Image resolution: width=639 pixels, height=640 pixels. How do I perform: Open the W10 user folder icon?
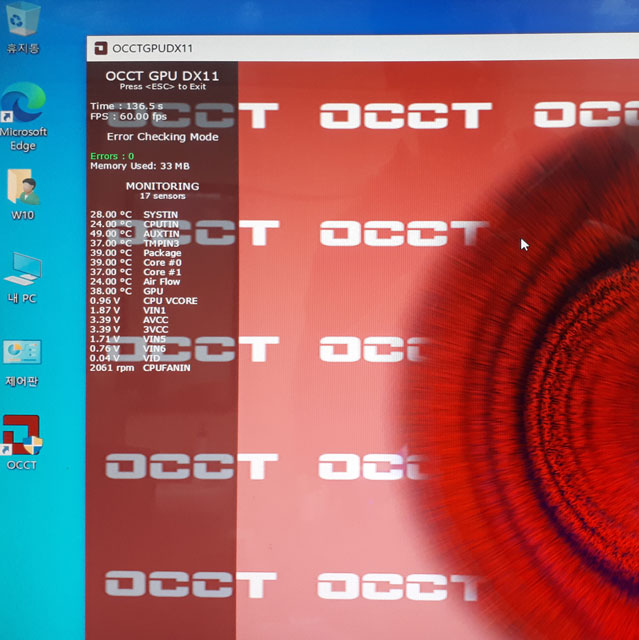tap(23, 194)
